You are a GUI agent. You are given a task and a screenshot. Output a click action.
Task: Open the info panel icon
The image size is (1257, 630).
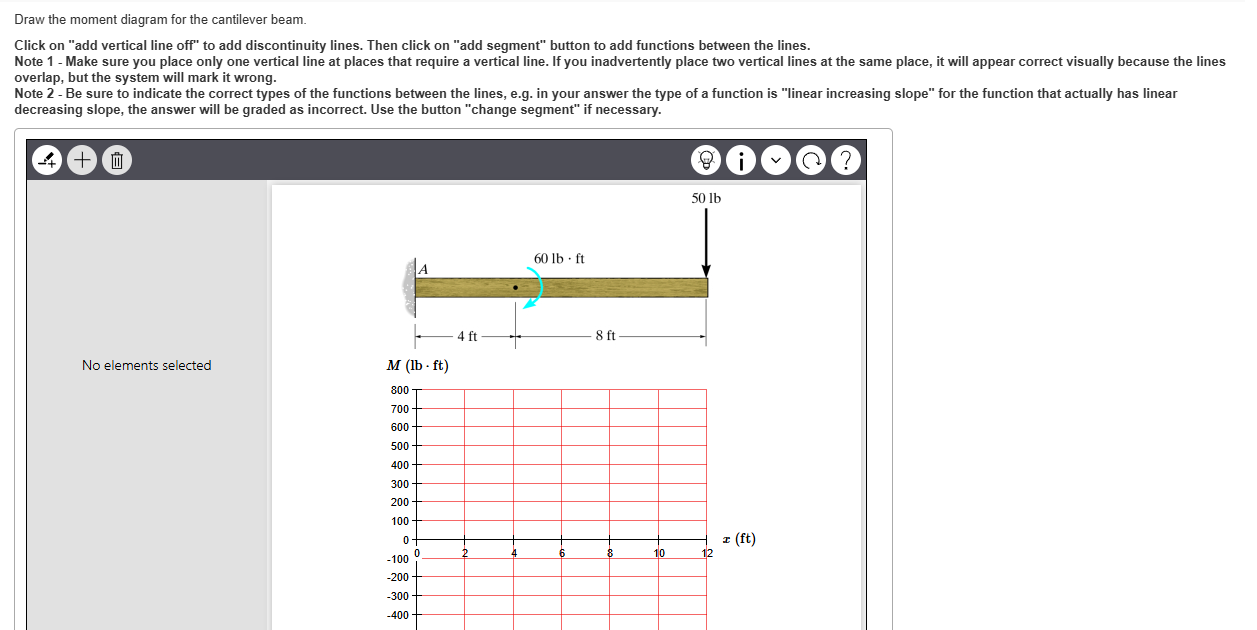(741, 159)
